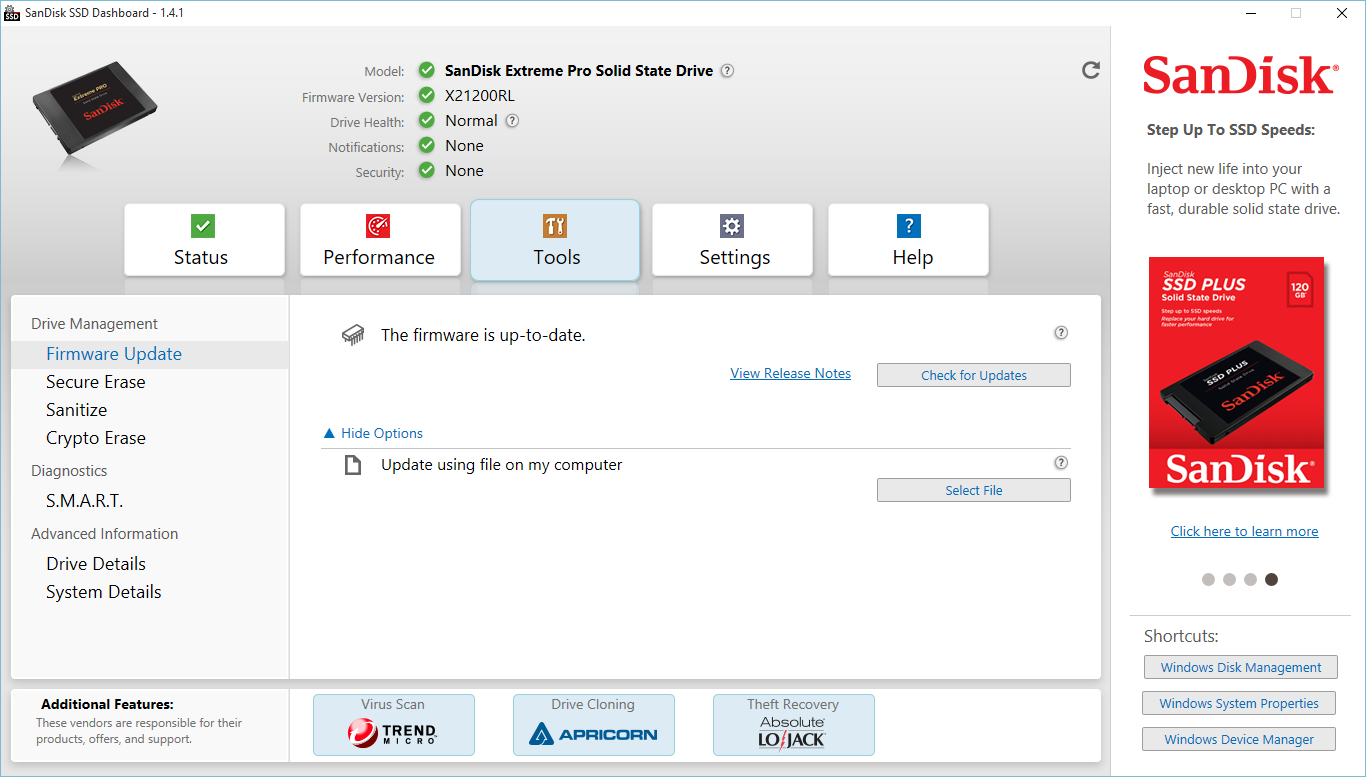Select the fourth carousel dot
Screen dimensions: 1366x777
(x=1271, y=579)
